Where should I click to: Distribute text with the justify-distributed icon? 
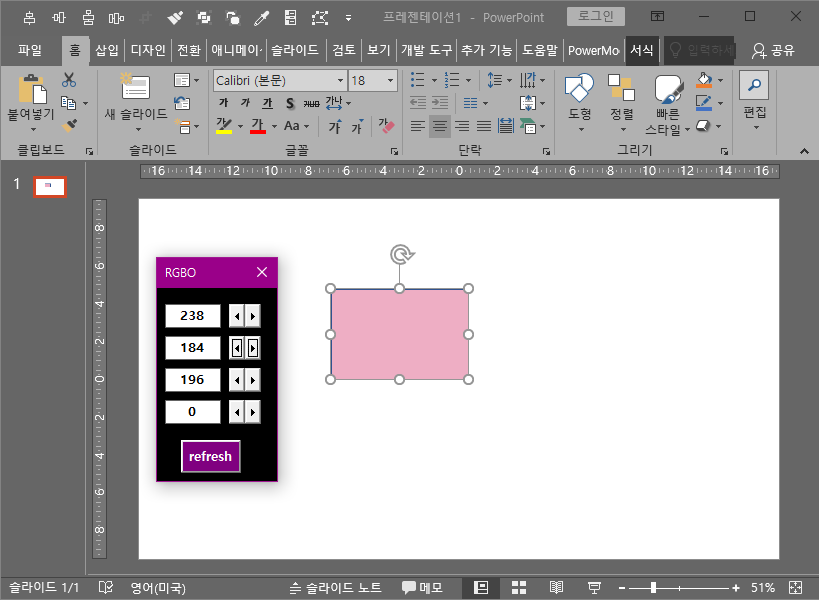pyautogui.click(x=506, y=126)
